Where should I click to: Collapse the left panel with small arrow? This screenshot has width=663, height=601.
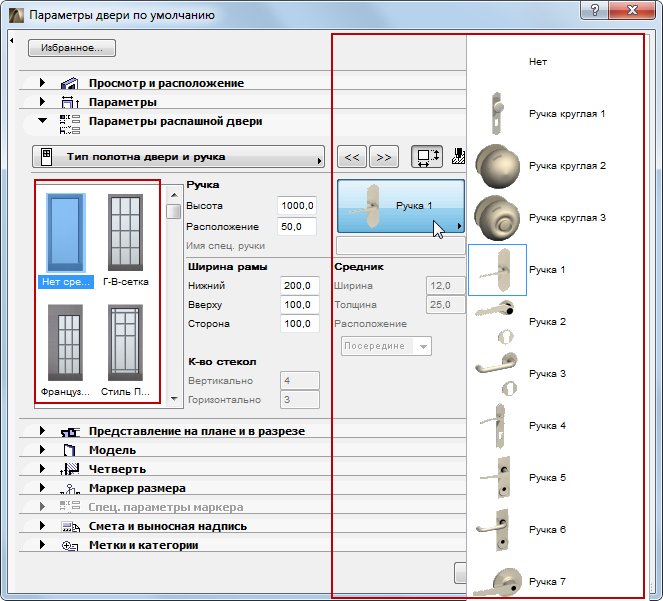(11, 40)
